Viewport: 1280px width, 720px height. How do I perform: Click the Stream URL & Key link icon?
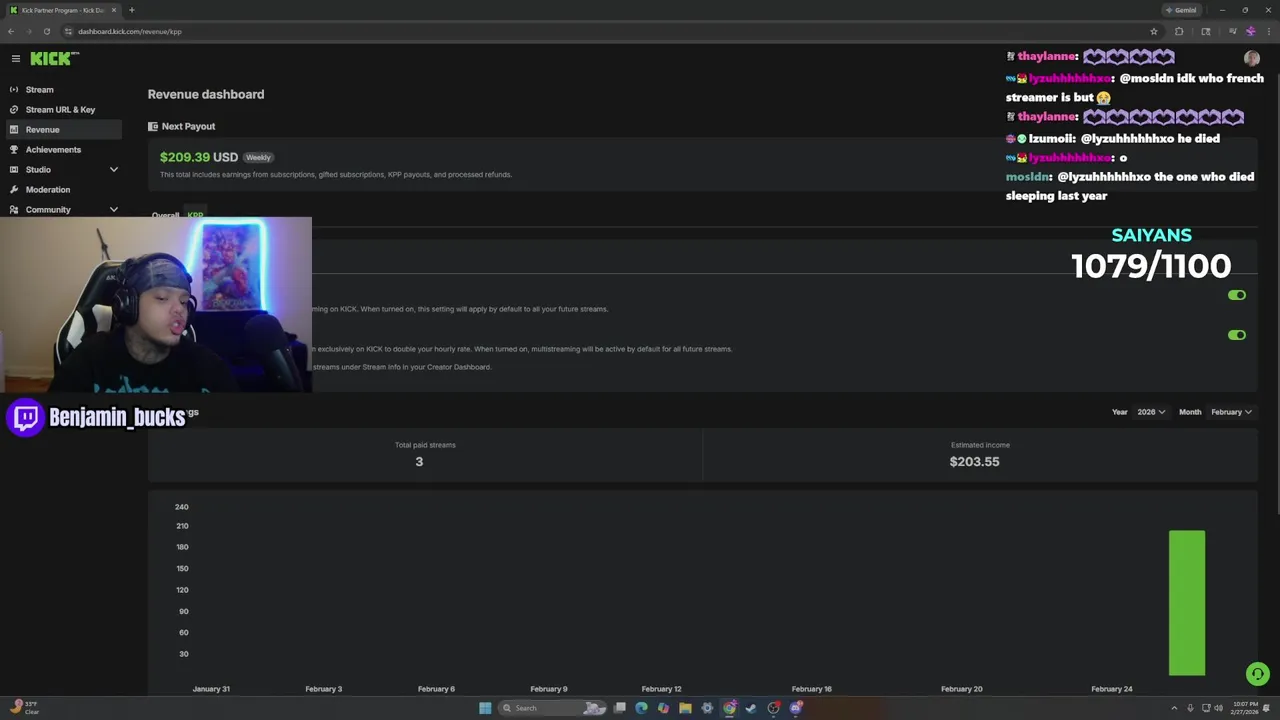(x=14, y=109)
